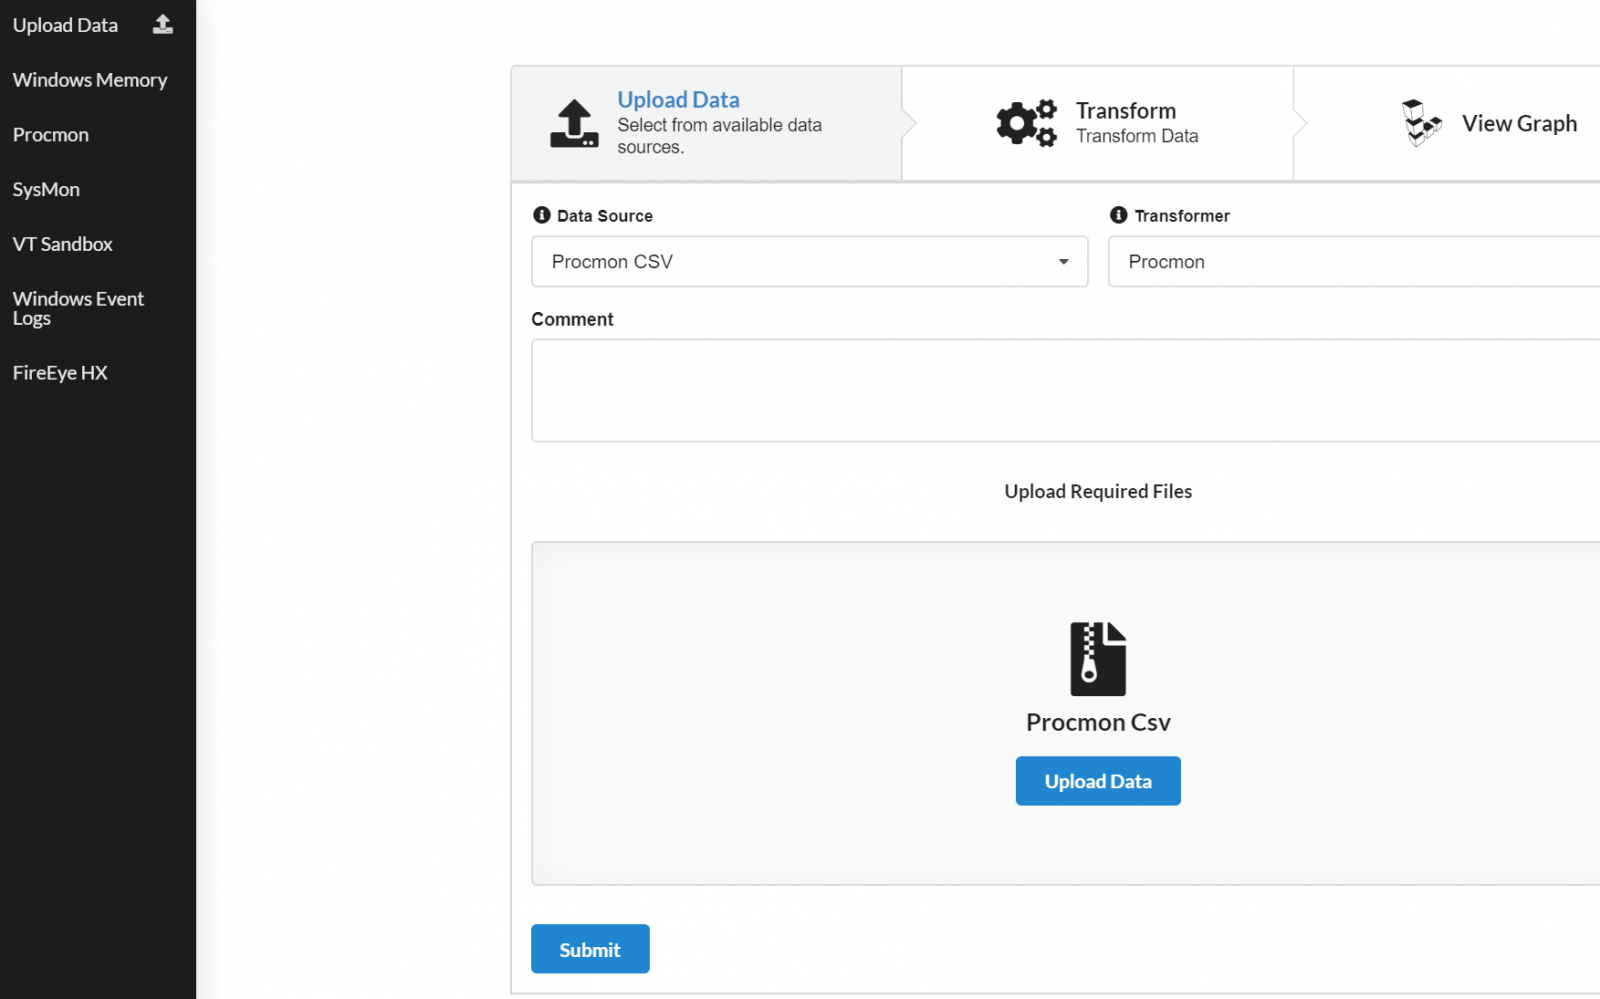1600x999 pixels.
Task: Open the Procmon CSV data source dropdown
Action: [x=809, y=262]
